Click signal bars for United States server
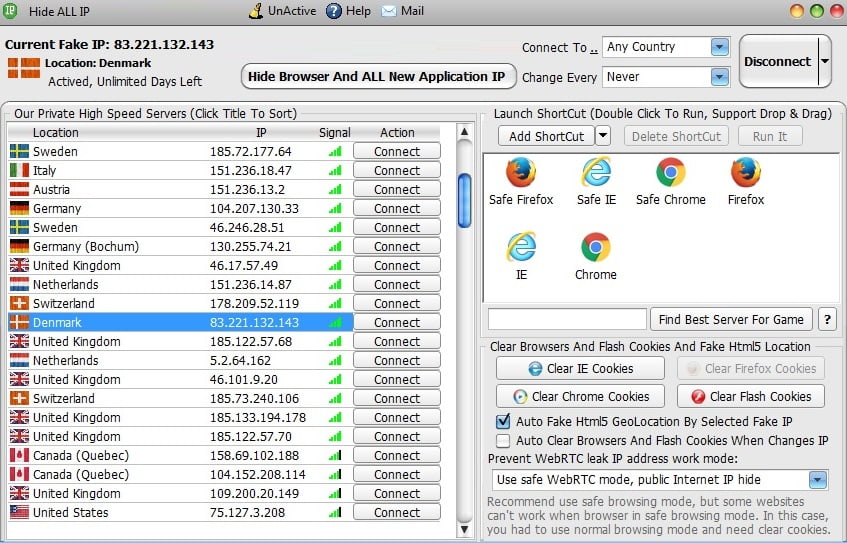847x543 pixels. tap(335, 513)
